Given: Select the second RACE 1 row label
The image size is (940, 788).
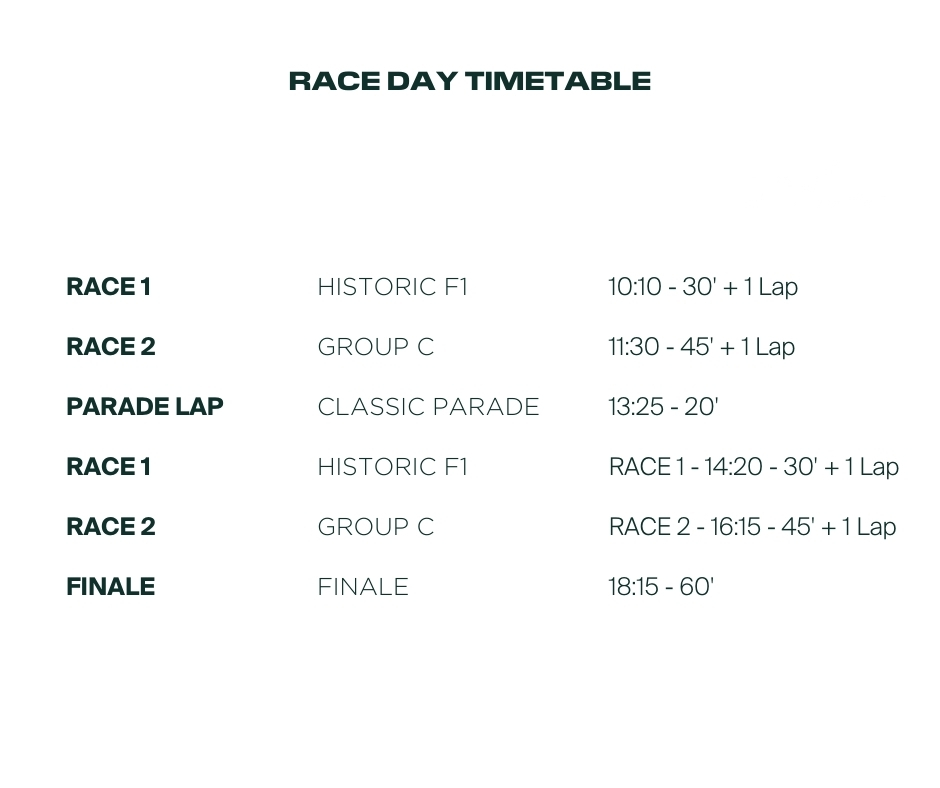Looking at the screenshot, I should (109, 467).
